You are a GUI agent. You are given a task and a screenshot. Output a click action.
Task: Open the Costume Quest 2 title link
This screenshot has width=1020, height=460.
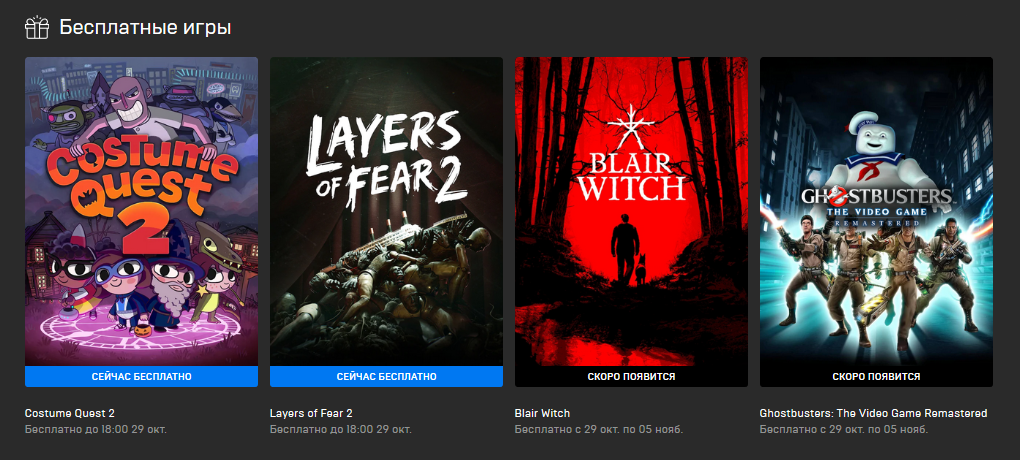click(70, 413)
